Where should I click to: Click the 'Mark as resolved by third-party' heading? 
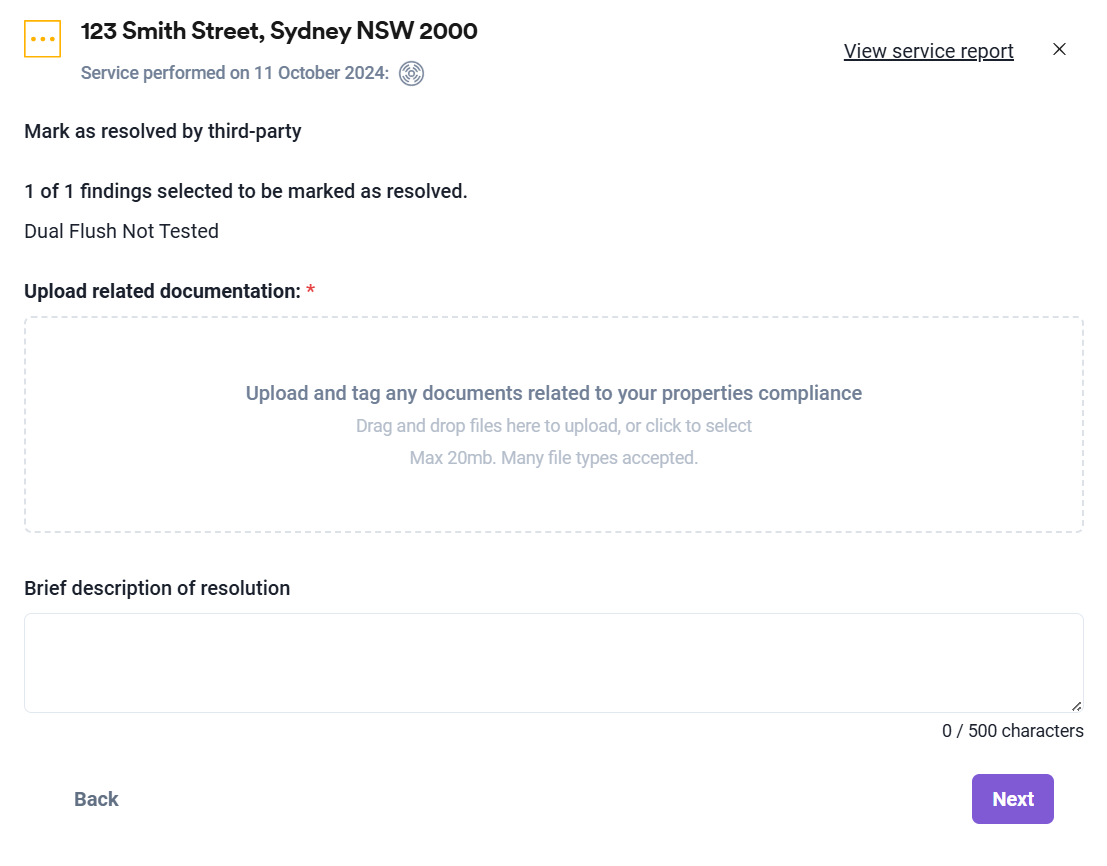pos(163,132)
